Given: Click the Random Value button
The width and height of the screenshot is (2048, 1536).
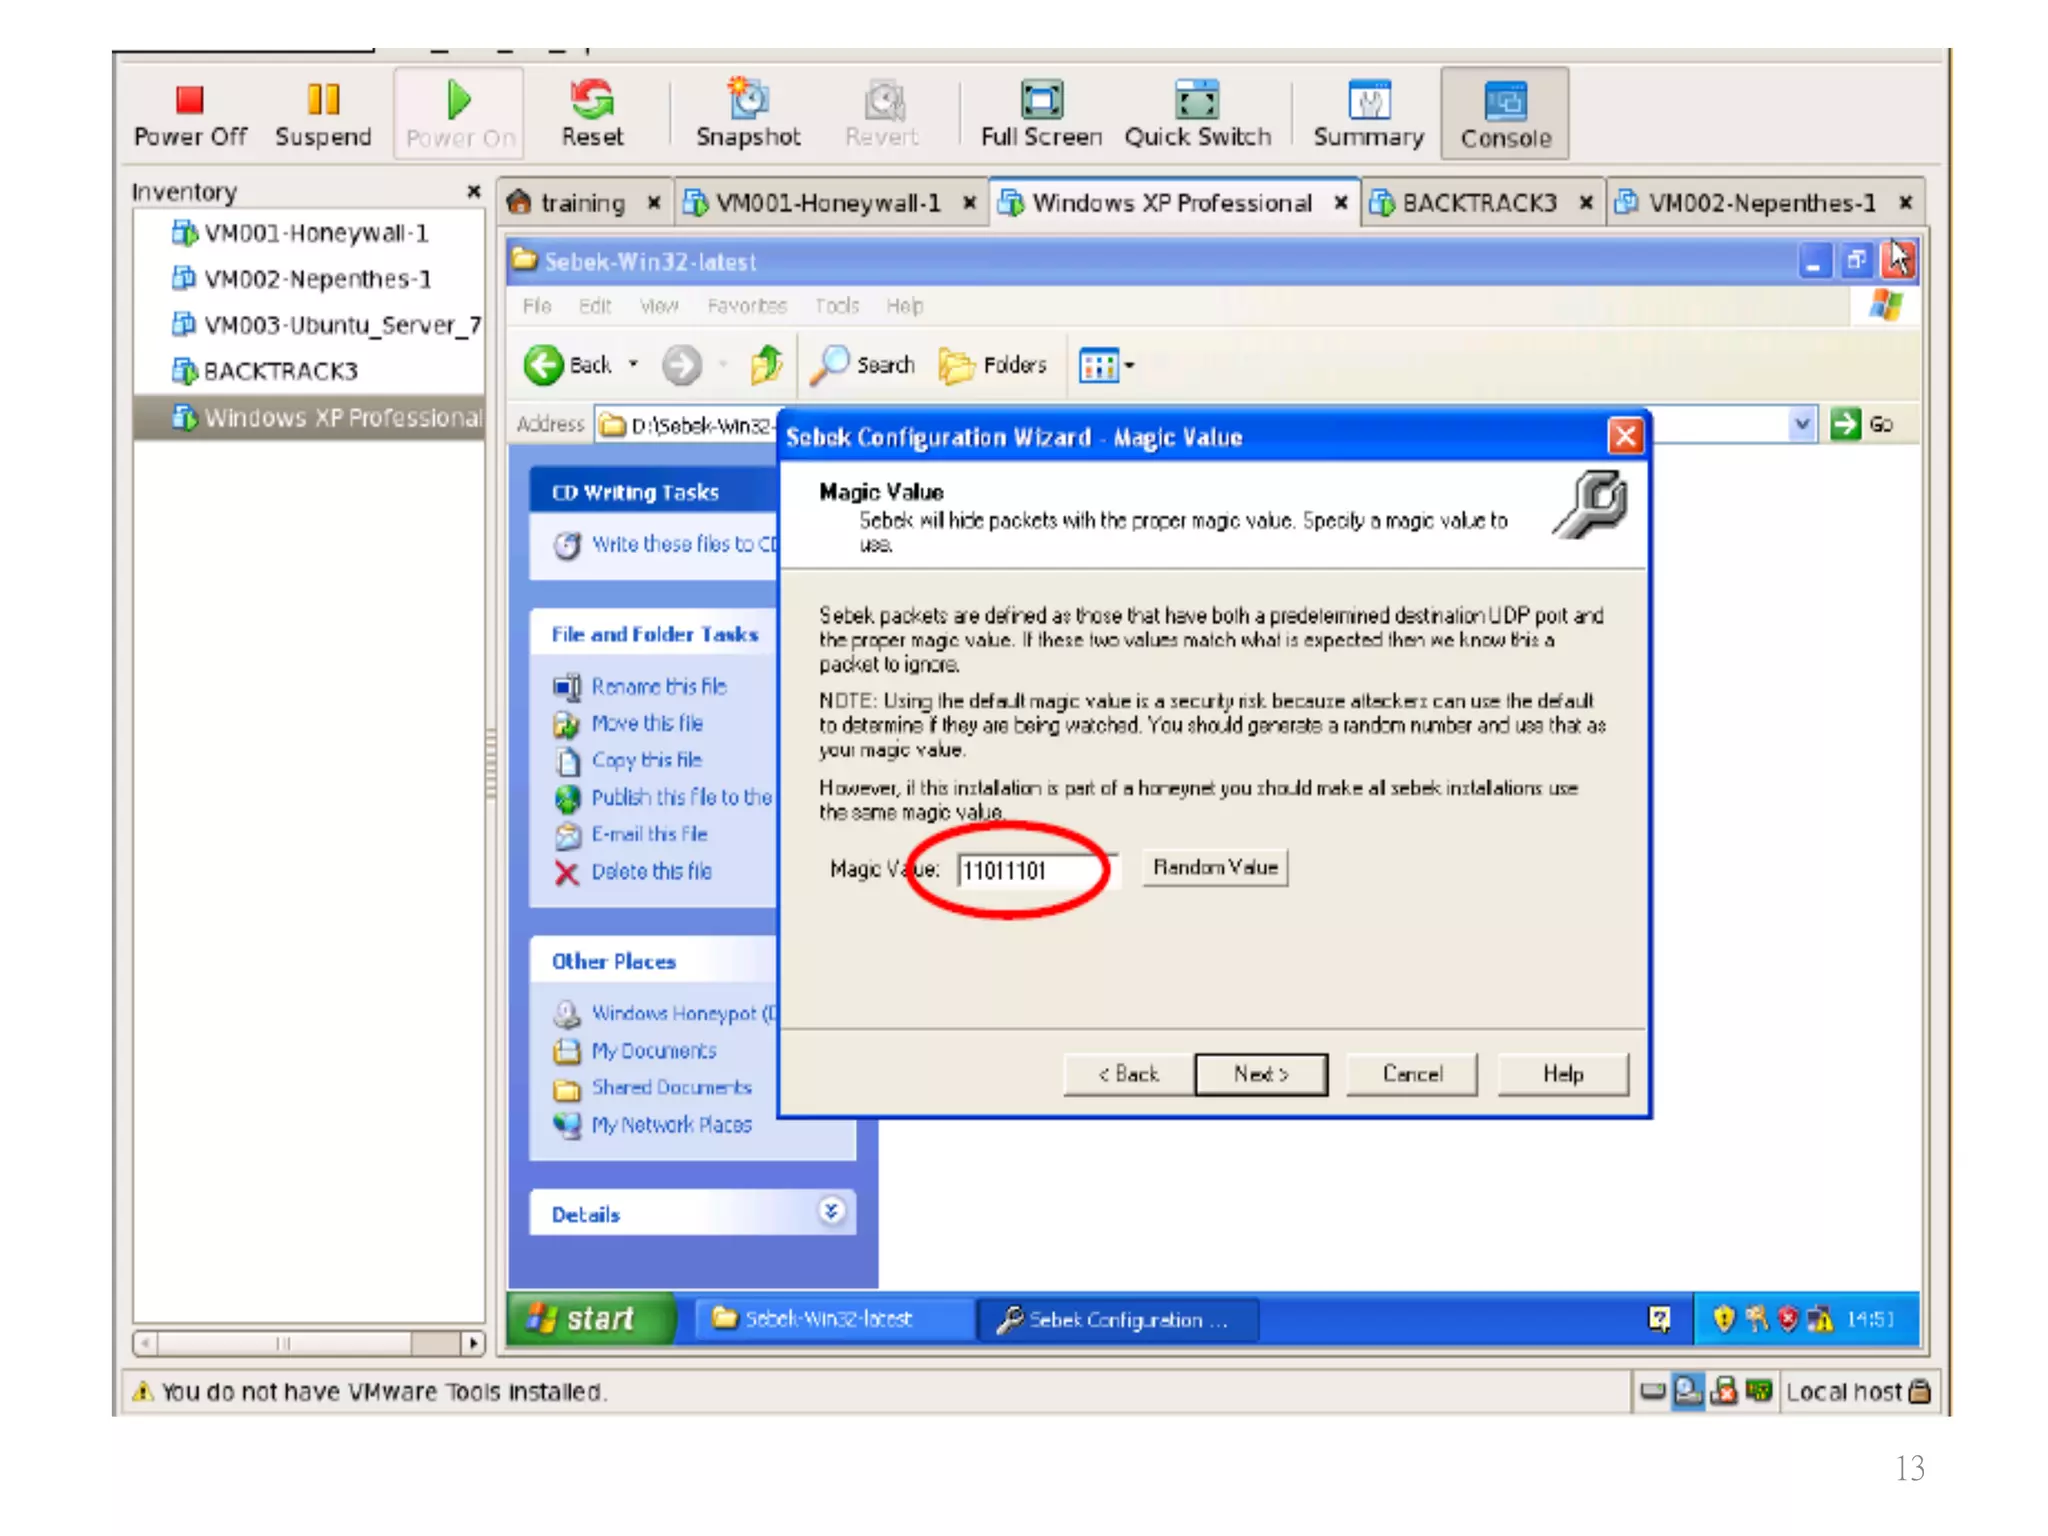Looking at the screenshot, I should click(1214, 867).
